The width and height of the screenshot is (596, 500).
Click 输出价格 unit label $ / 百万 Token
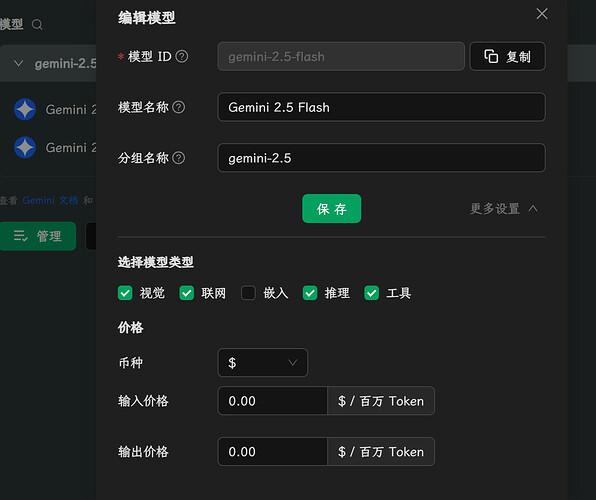pyautogui.click(x=381, y=452)
